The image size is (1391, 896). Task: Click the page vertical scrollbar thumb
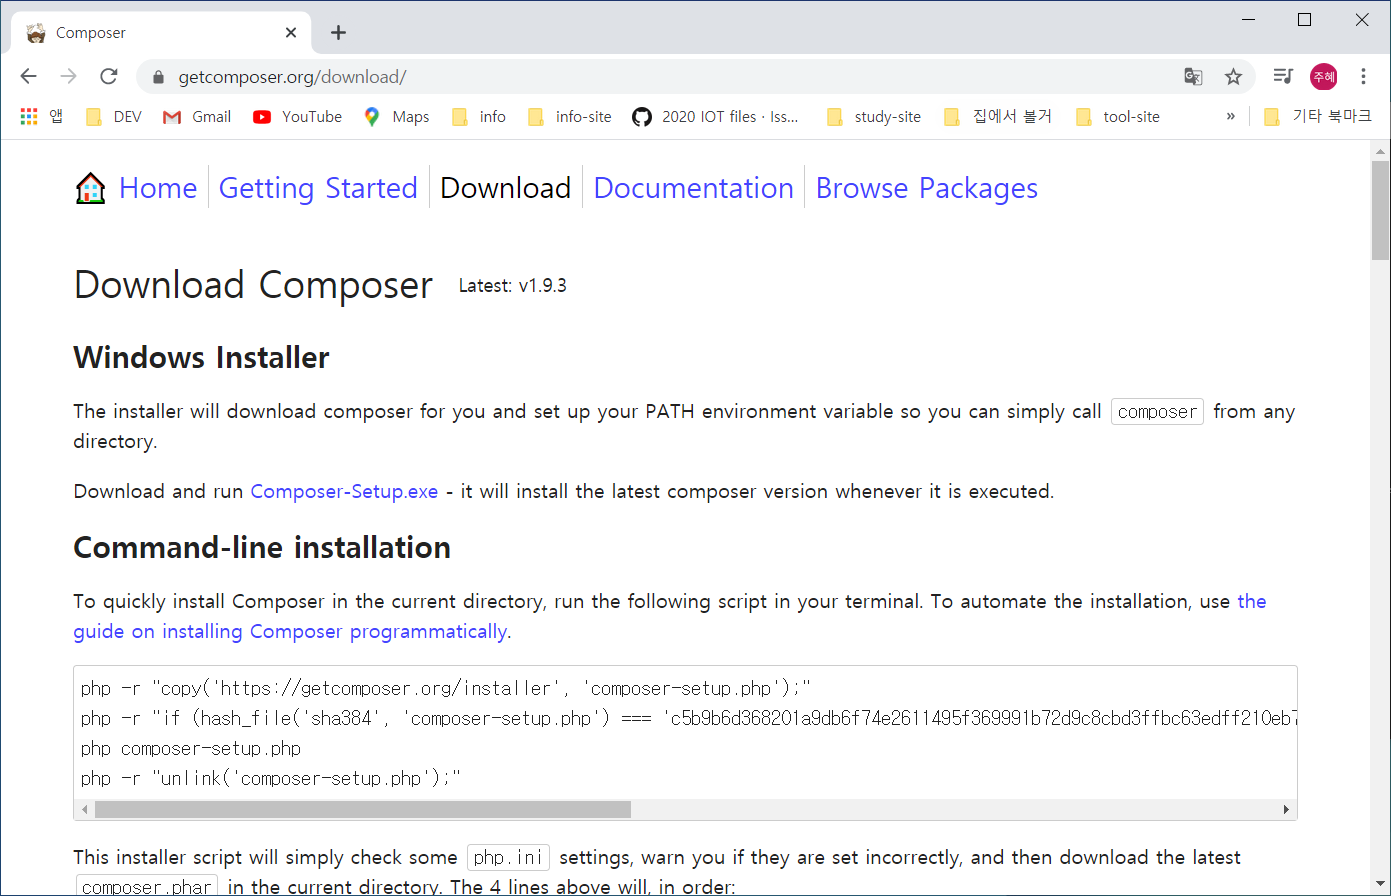[x=1381, y=212]
